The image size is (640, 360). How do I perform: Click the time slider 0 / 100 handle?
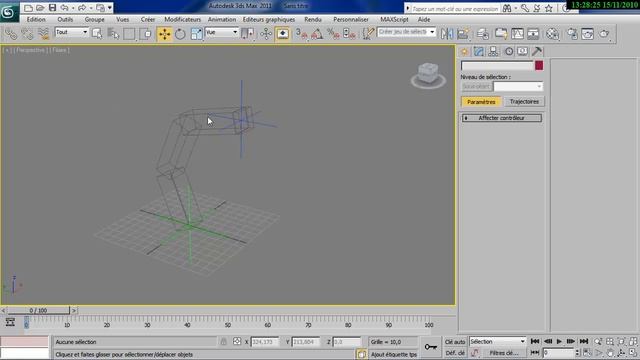pyautogui.click(x=38, y=311)
